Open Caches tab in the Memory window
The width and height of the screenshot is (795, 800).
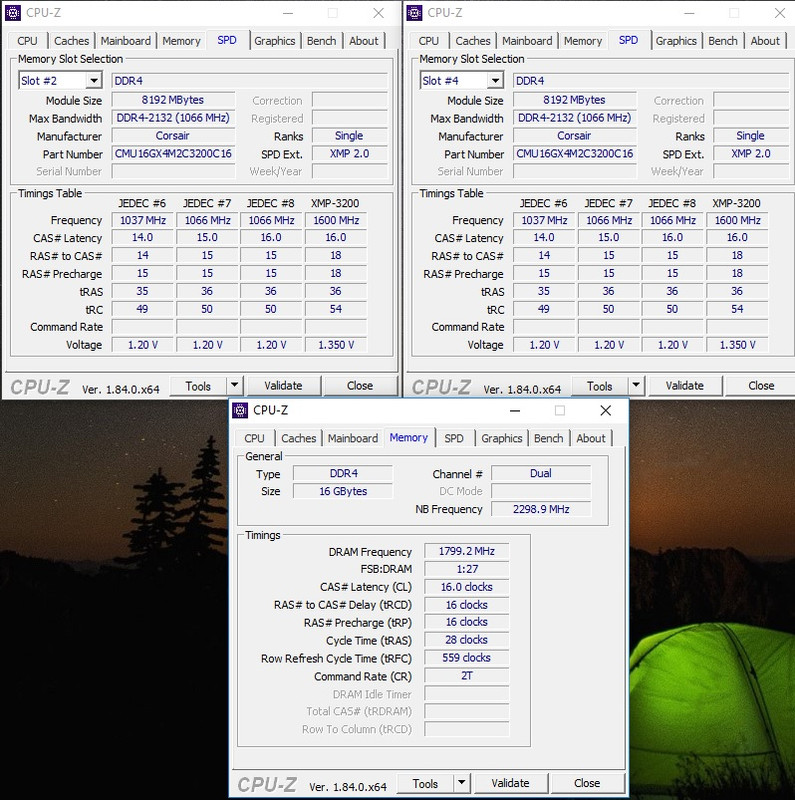tap(299, 438)
